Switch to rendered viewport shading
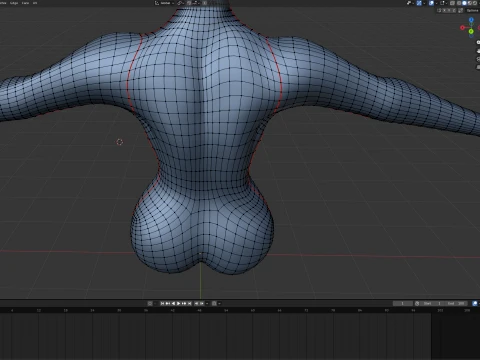Viewport: 480px width, 360px height. 475,3
